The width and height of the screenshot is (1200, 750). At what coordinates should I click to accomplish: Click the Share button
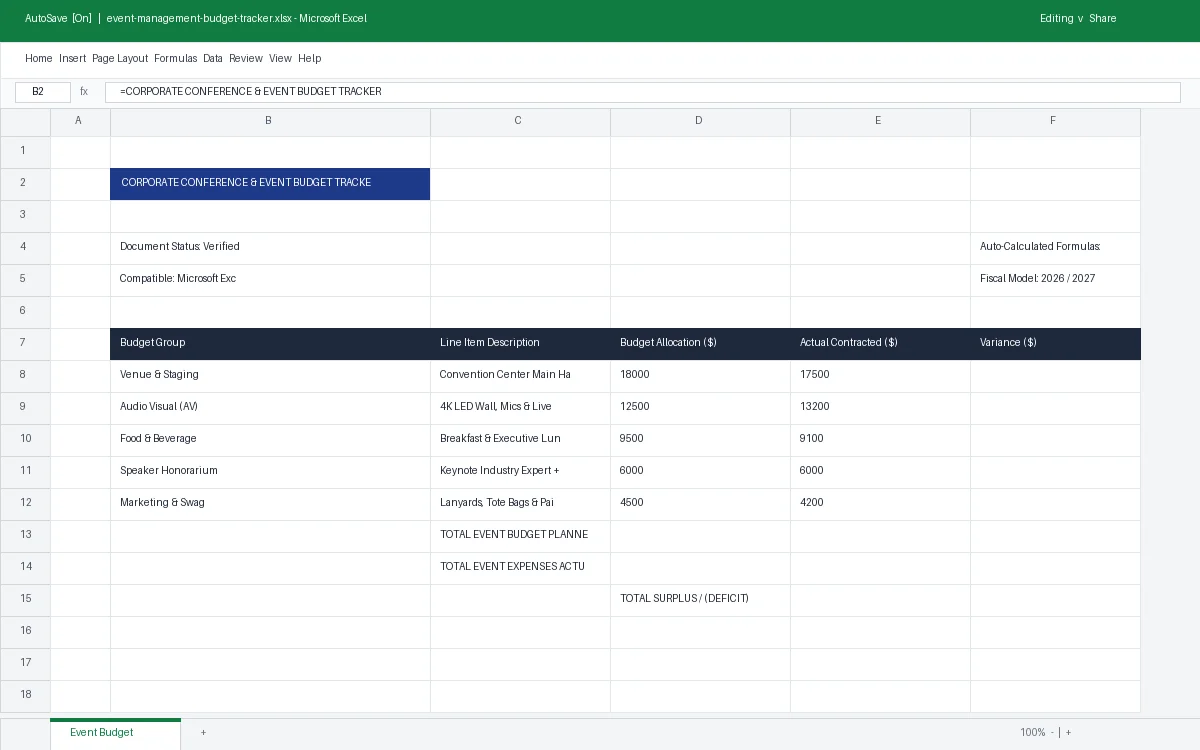pos(1103,19)
